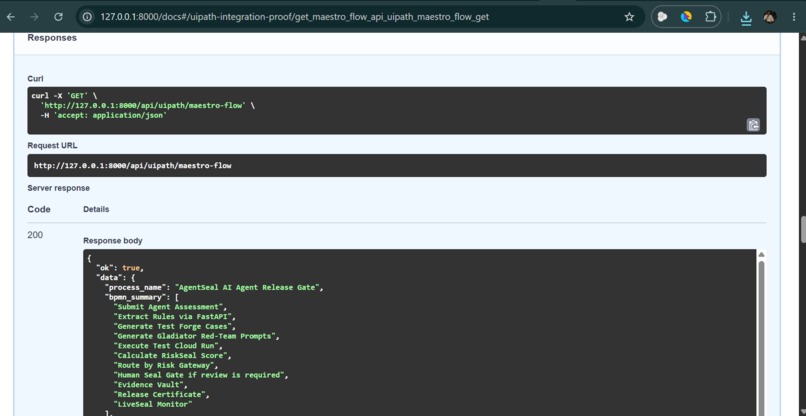Open the Extensions puzzle piece menu
The height and width of the screenshot is (416, 806).
click(x=710, y=17)
